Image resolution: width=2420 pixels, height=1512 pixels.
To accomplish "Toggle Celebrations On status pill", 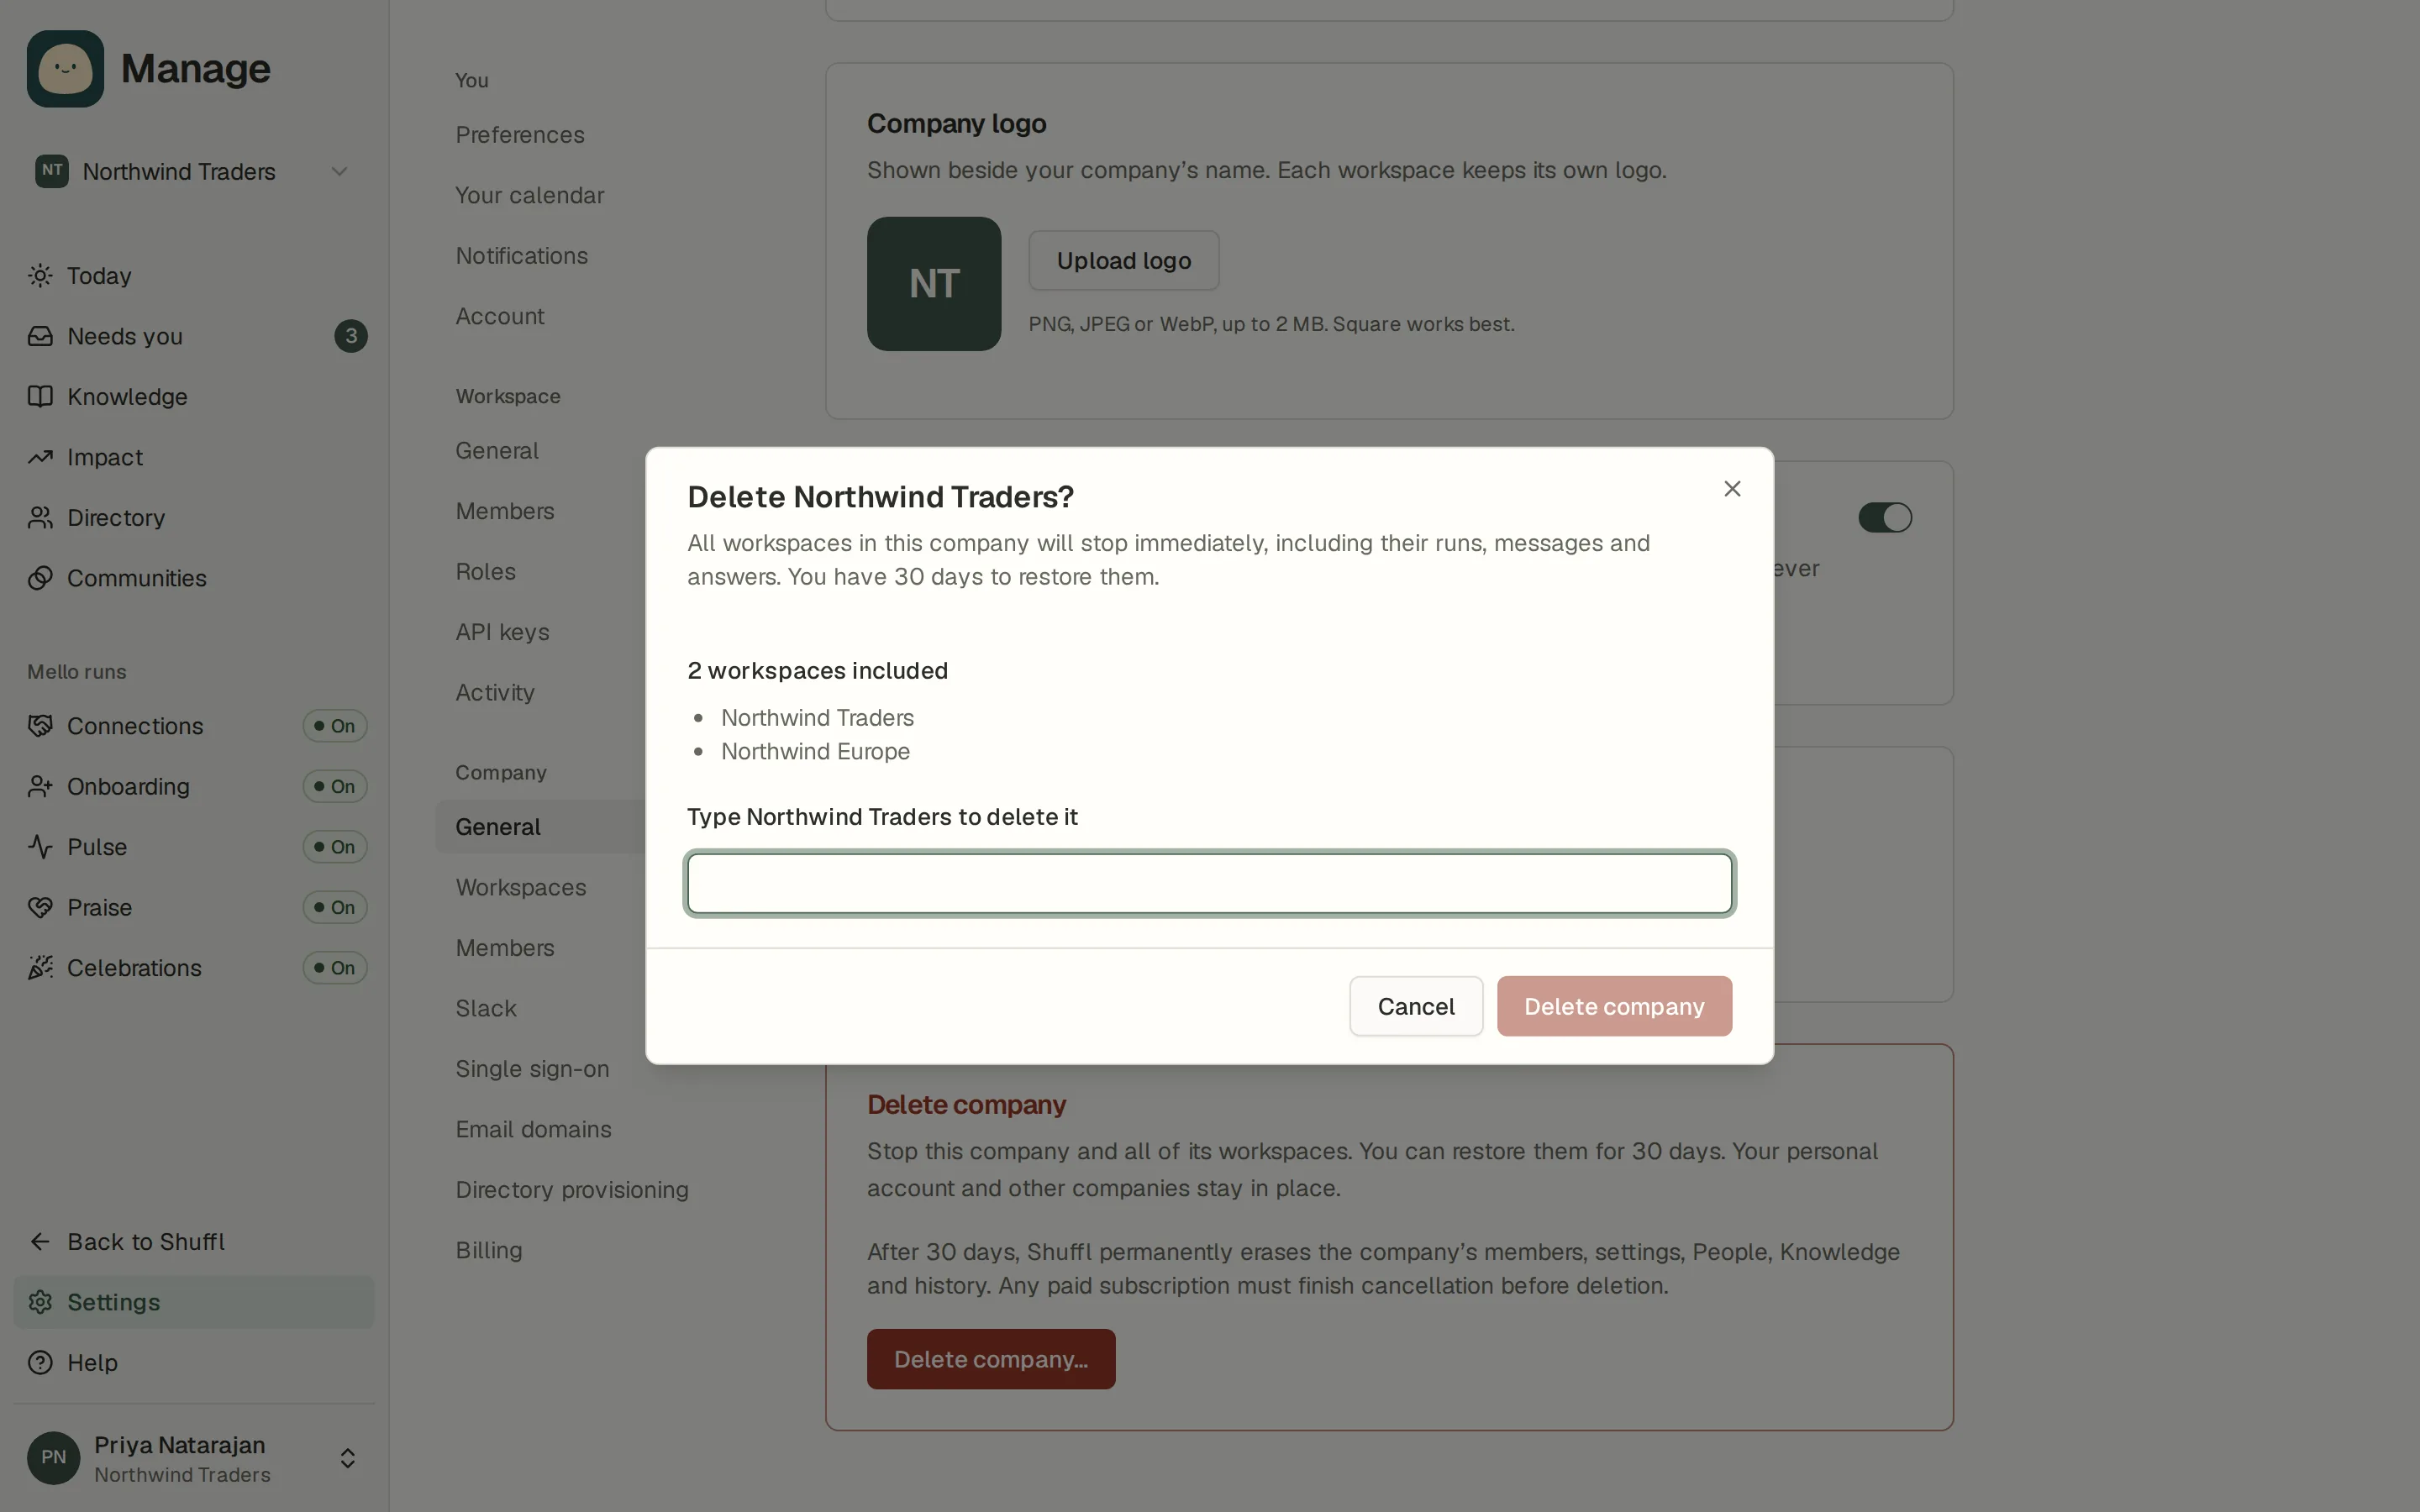I will coord(335,968).
